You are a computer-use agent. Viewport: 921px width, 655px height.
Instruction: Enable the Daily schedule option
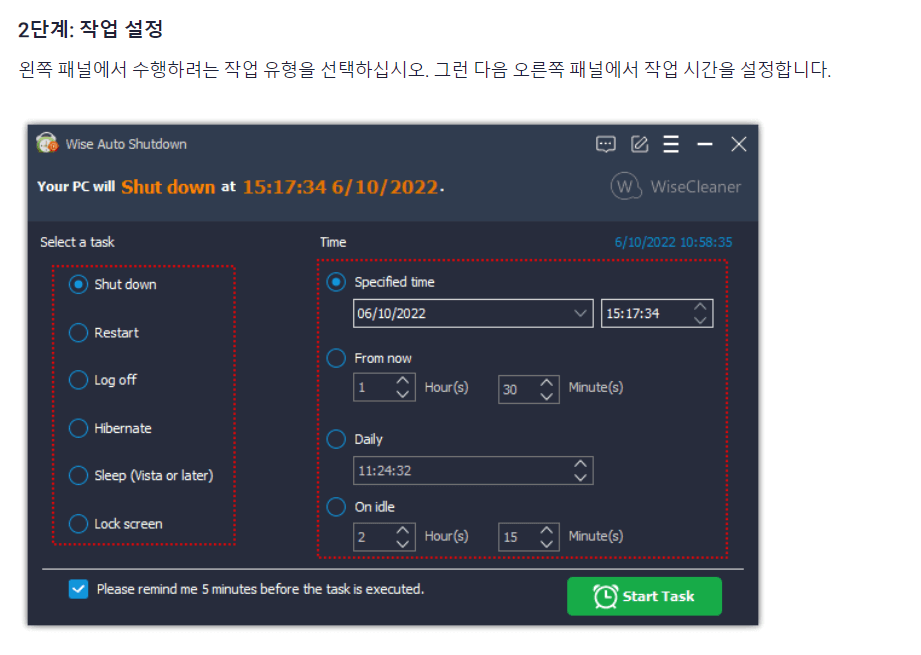[336, 439]
